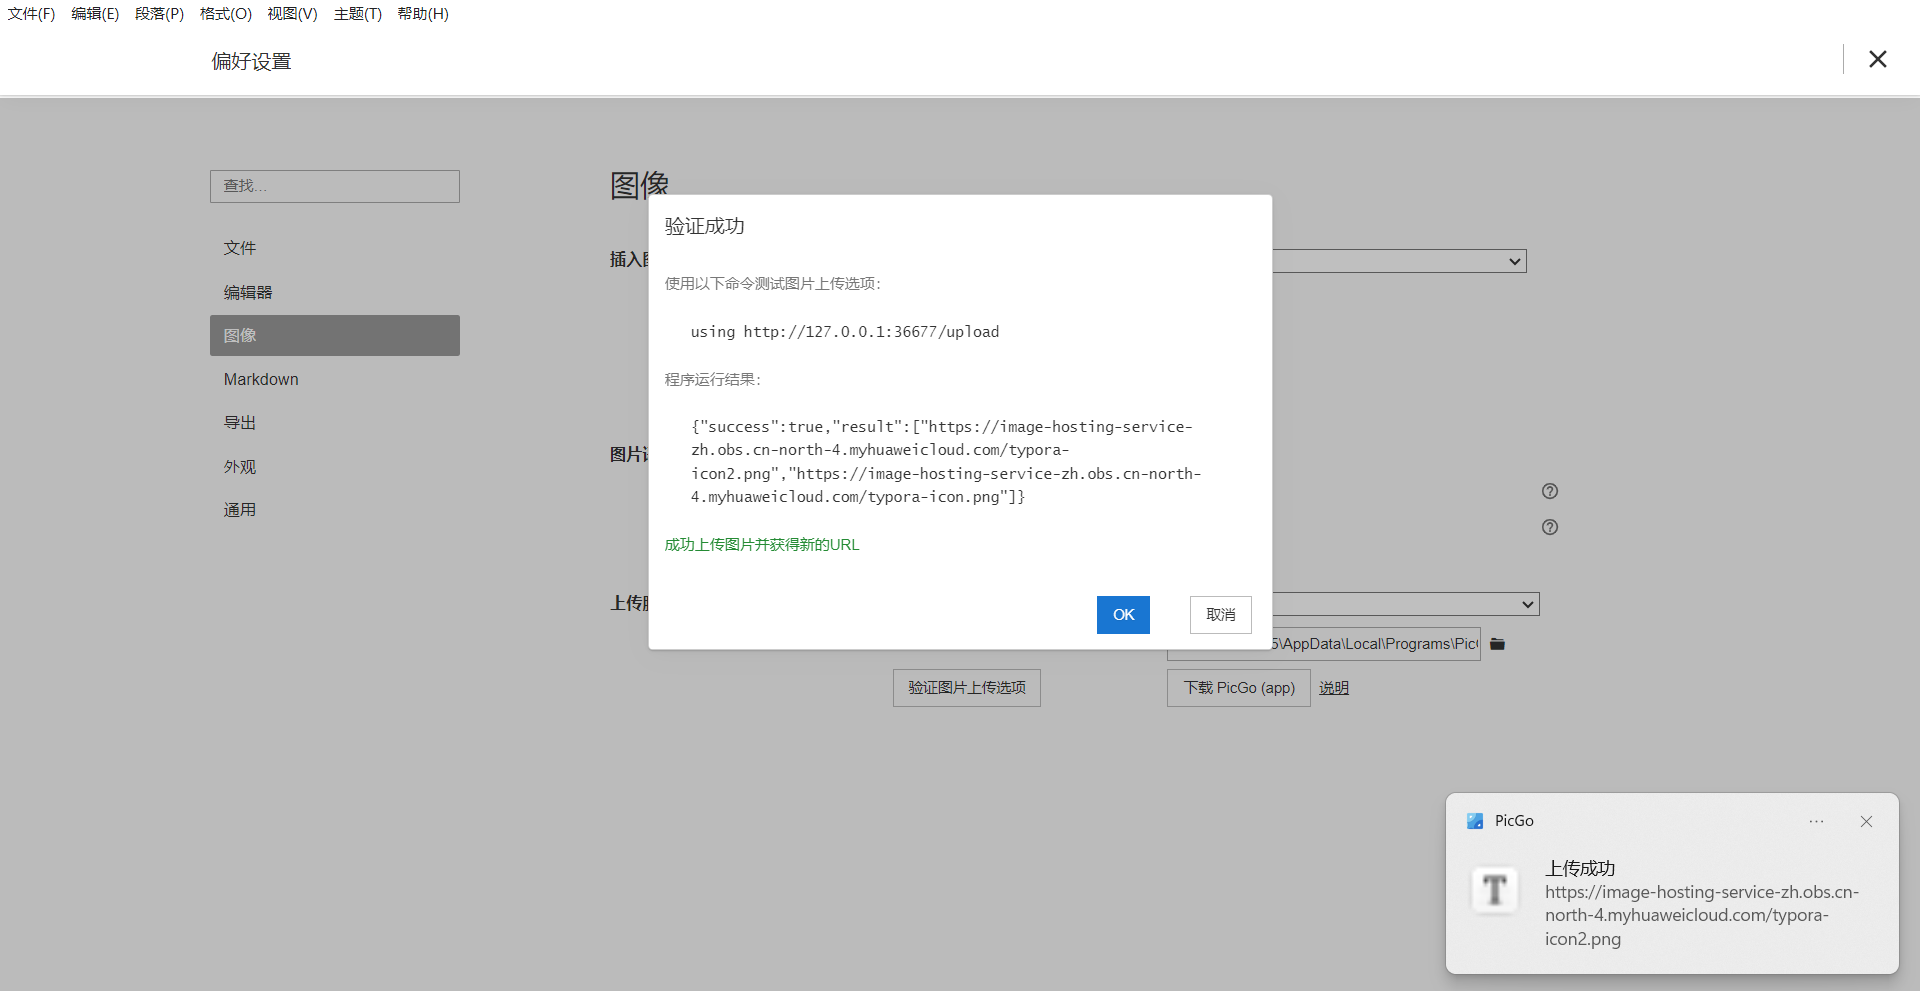Viewport: 1920px width, 991px height.
Task: Click the PicGo app icon in the notification
Action: pyautogui.click(x=1475, y=821)
